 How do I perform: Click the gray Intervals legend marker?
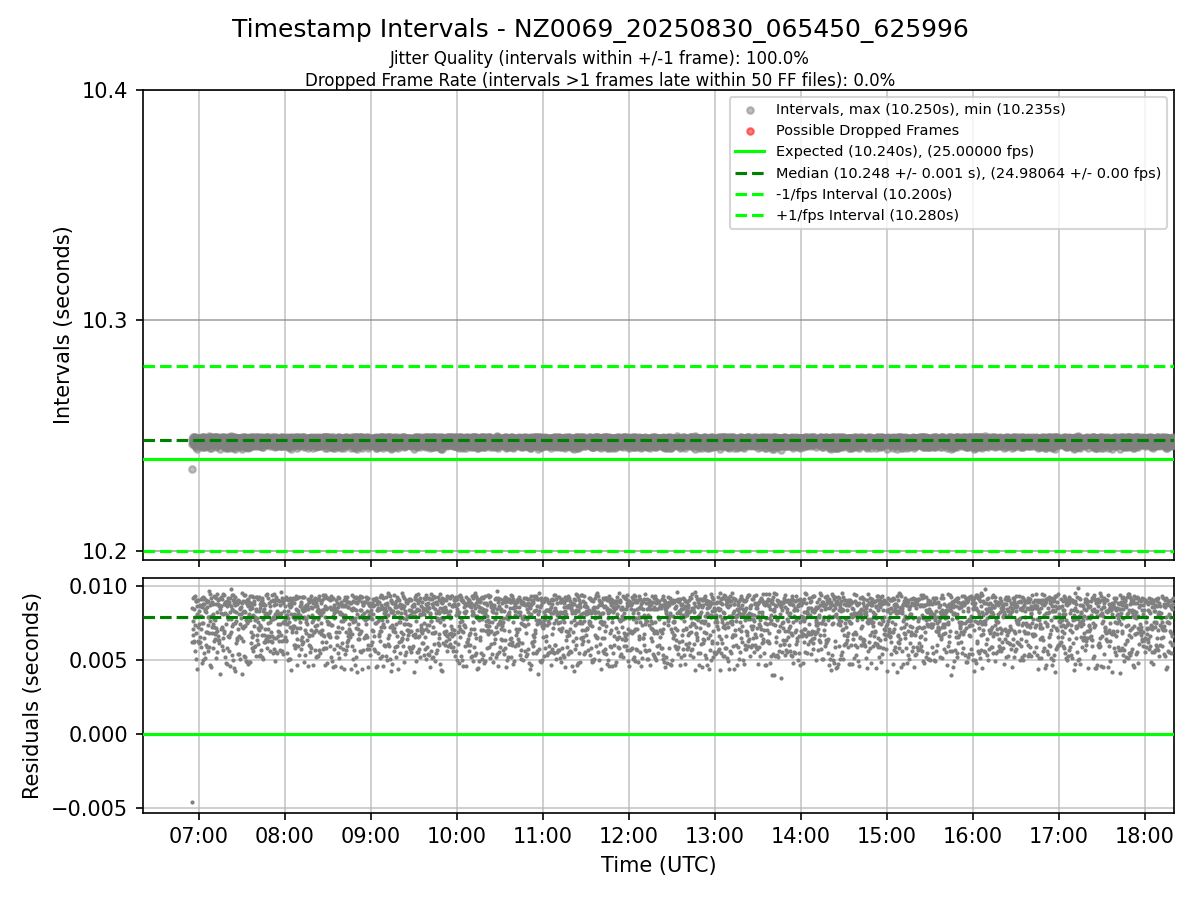750,109
